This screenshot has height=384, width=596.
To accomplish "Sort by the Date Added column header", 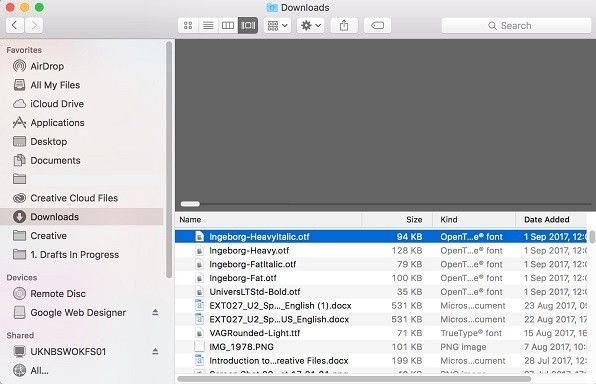I will pyautogui.click(x=551, y=220).
